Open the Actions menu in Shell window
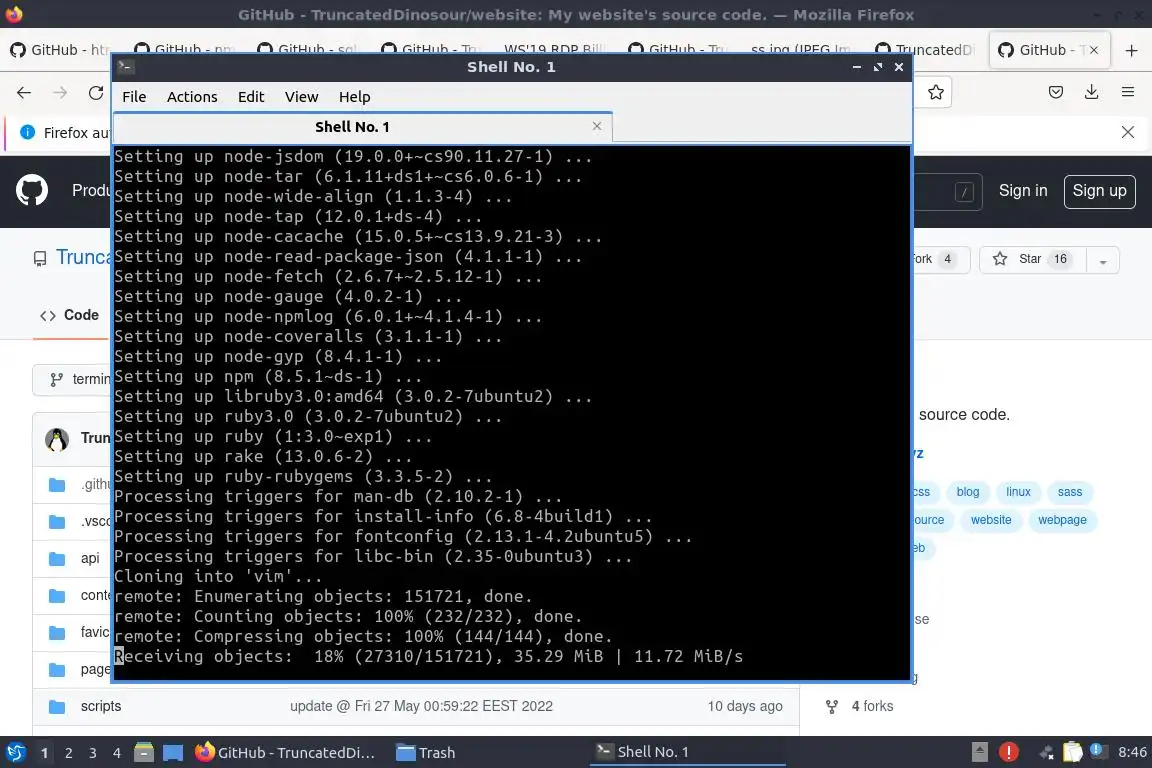This screenshot has height=768, width=1152. (192, 97)
